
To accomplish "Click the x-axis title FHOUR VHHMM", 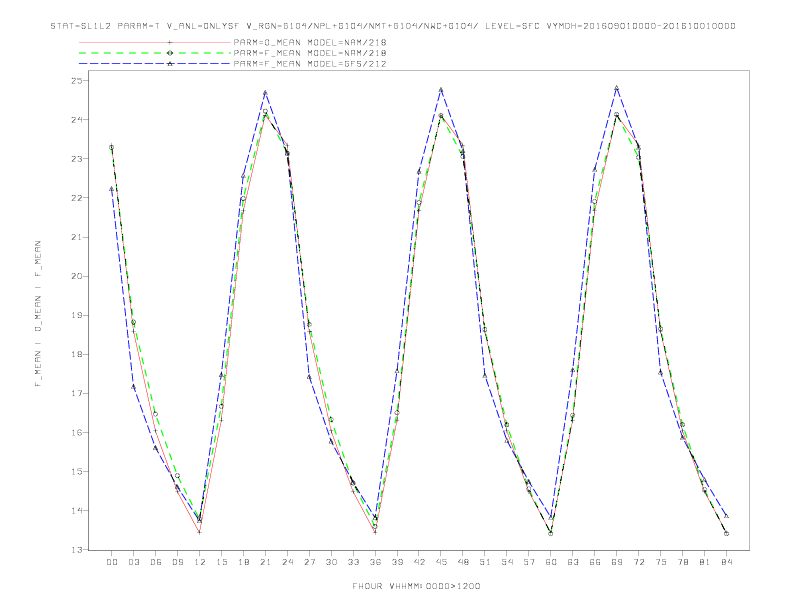I will (416, 586).
